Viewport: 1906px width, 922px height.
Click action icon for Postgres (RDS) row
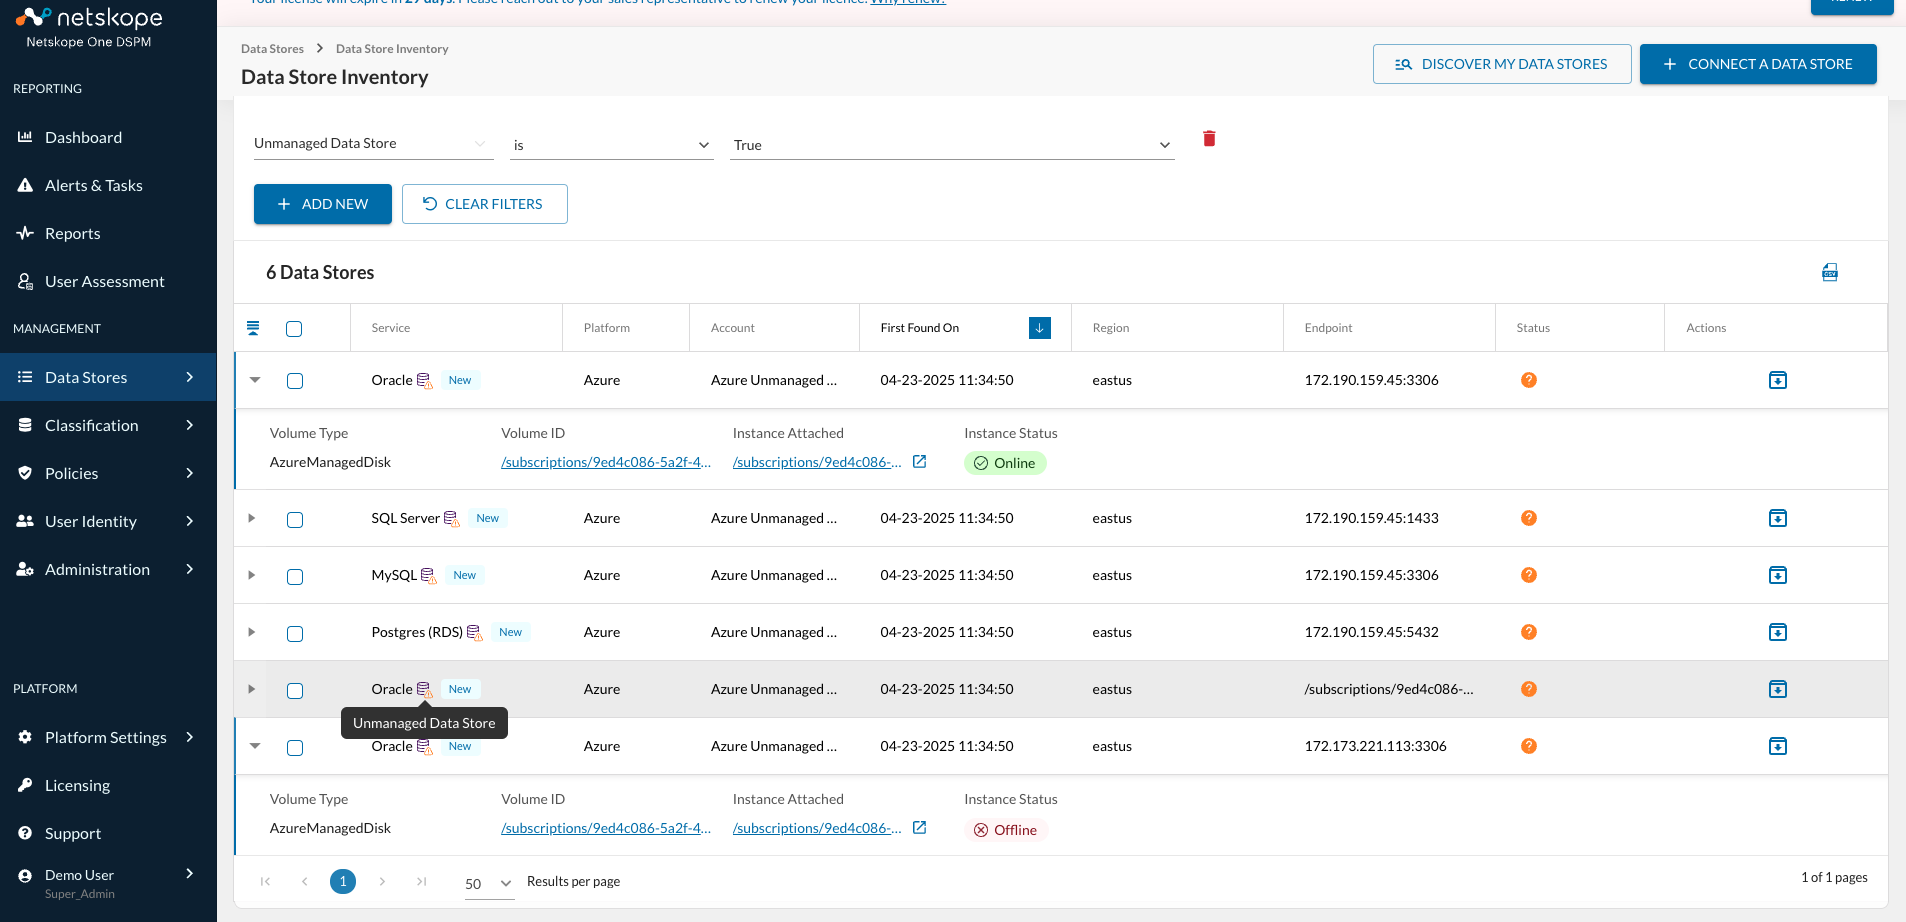[1778, 632]
